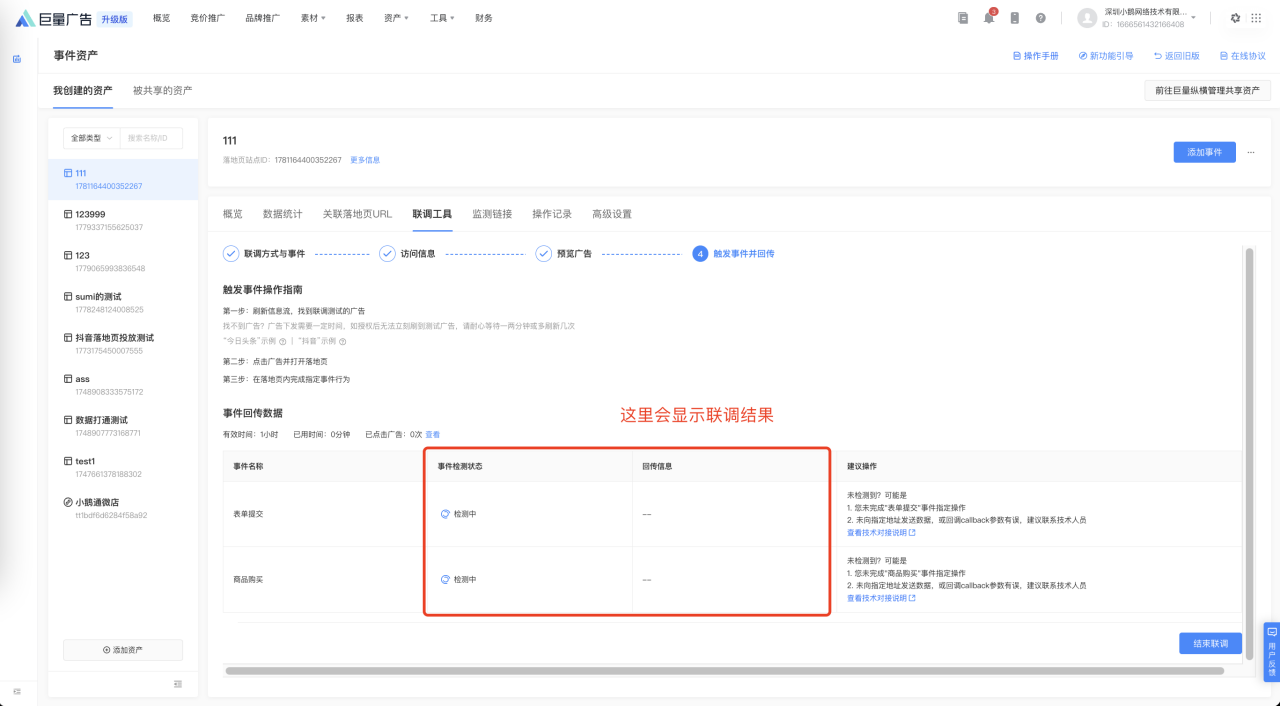This screenshot has width=1280, height=706.
Task: Click the left sidebar asset icon
Action: point(17,59)
